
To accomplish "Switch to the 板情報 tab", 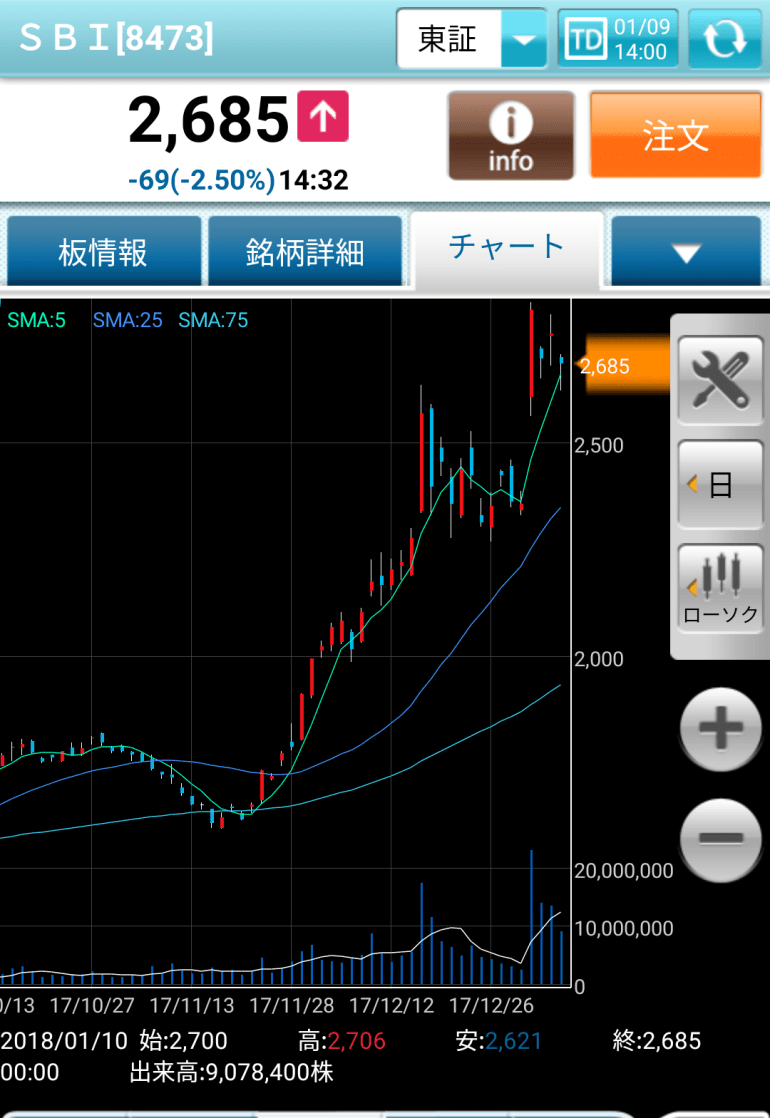I will [x=103, y=253].
